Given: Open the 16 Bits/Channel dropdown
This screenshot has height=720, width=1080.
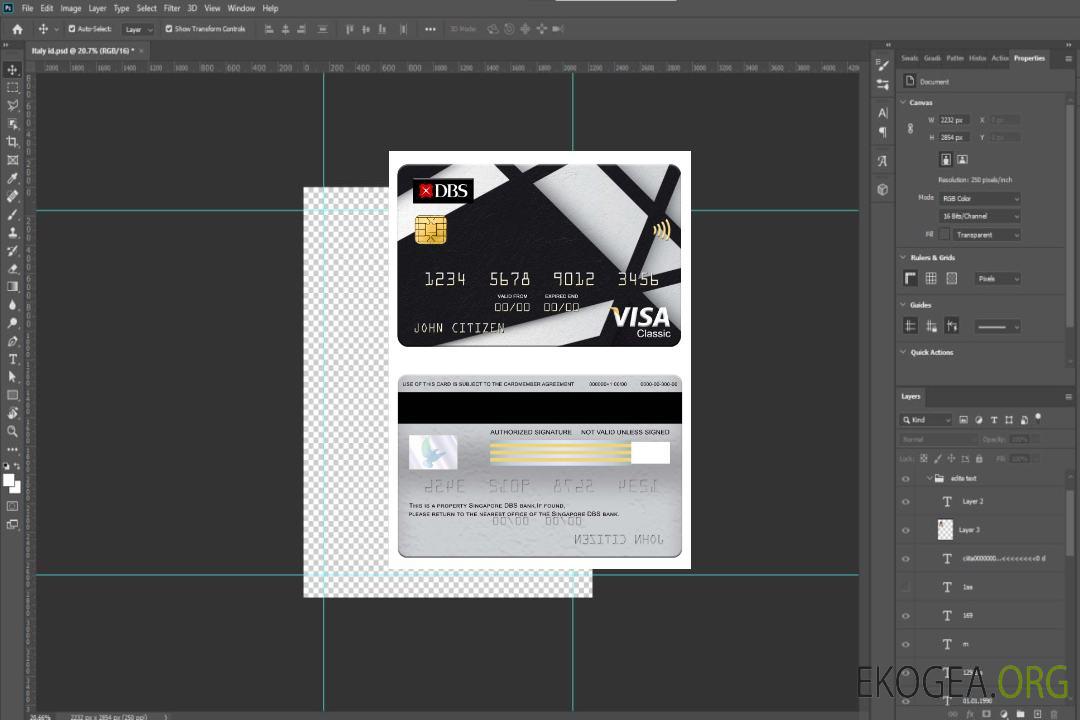Looking at the screenshot, I should [x=979, y=216].
